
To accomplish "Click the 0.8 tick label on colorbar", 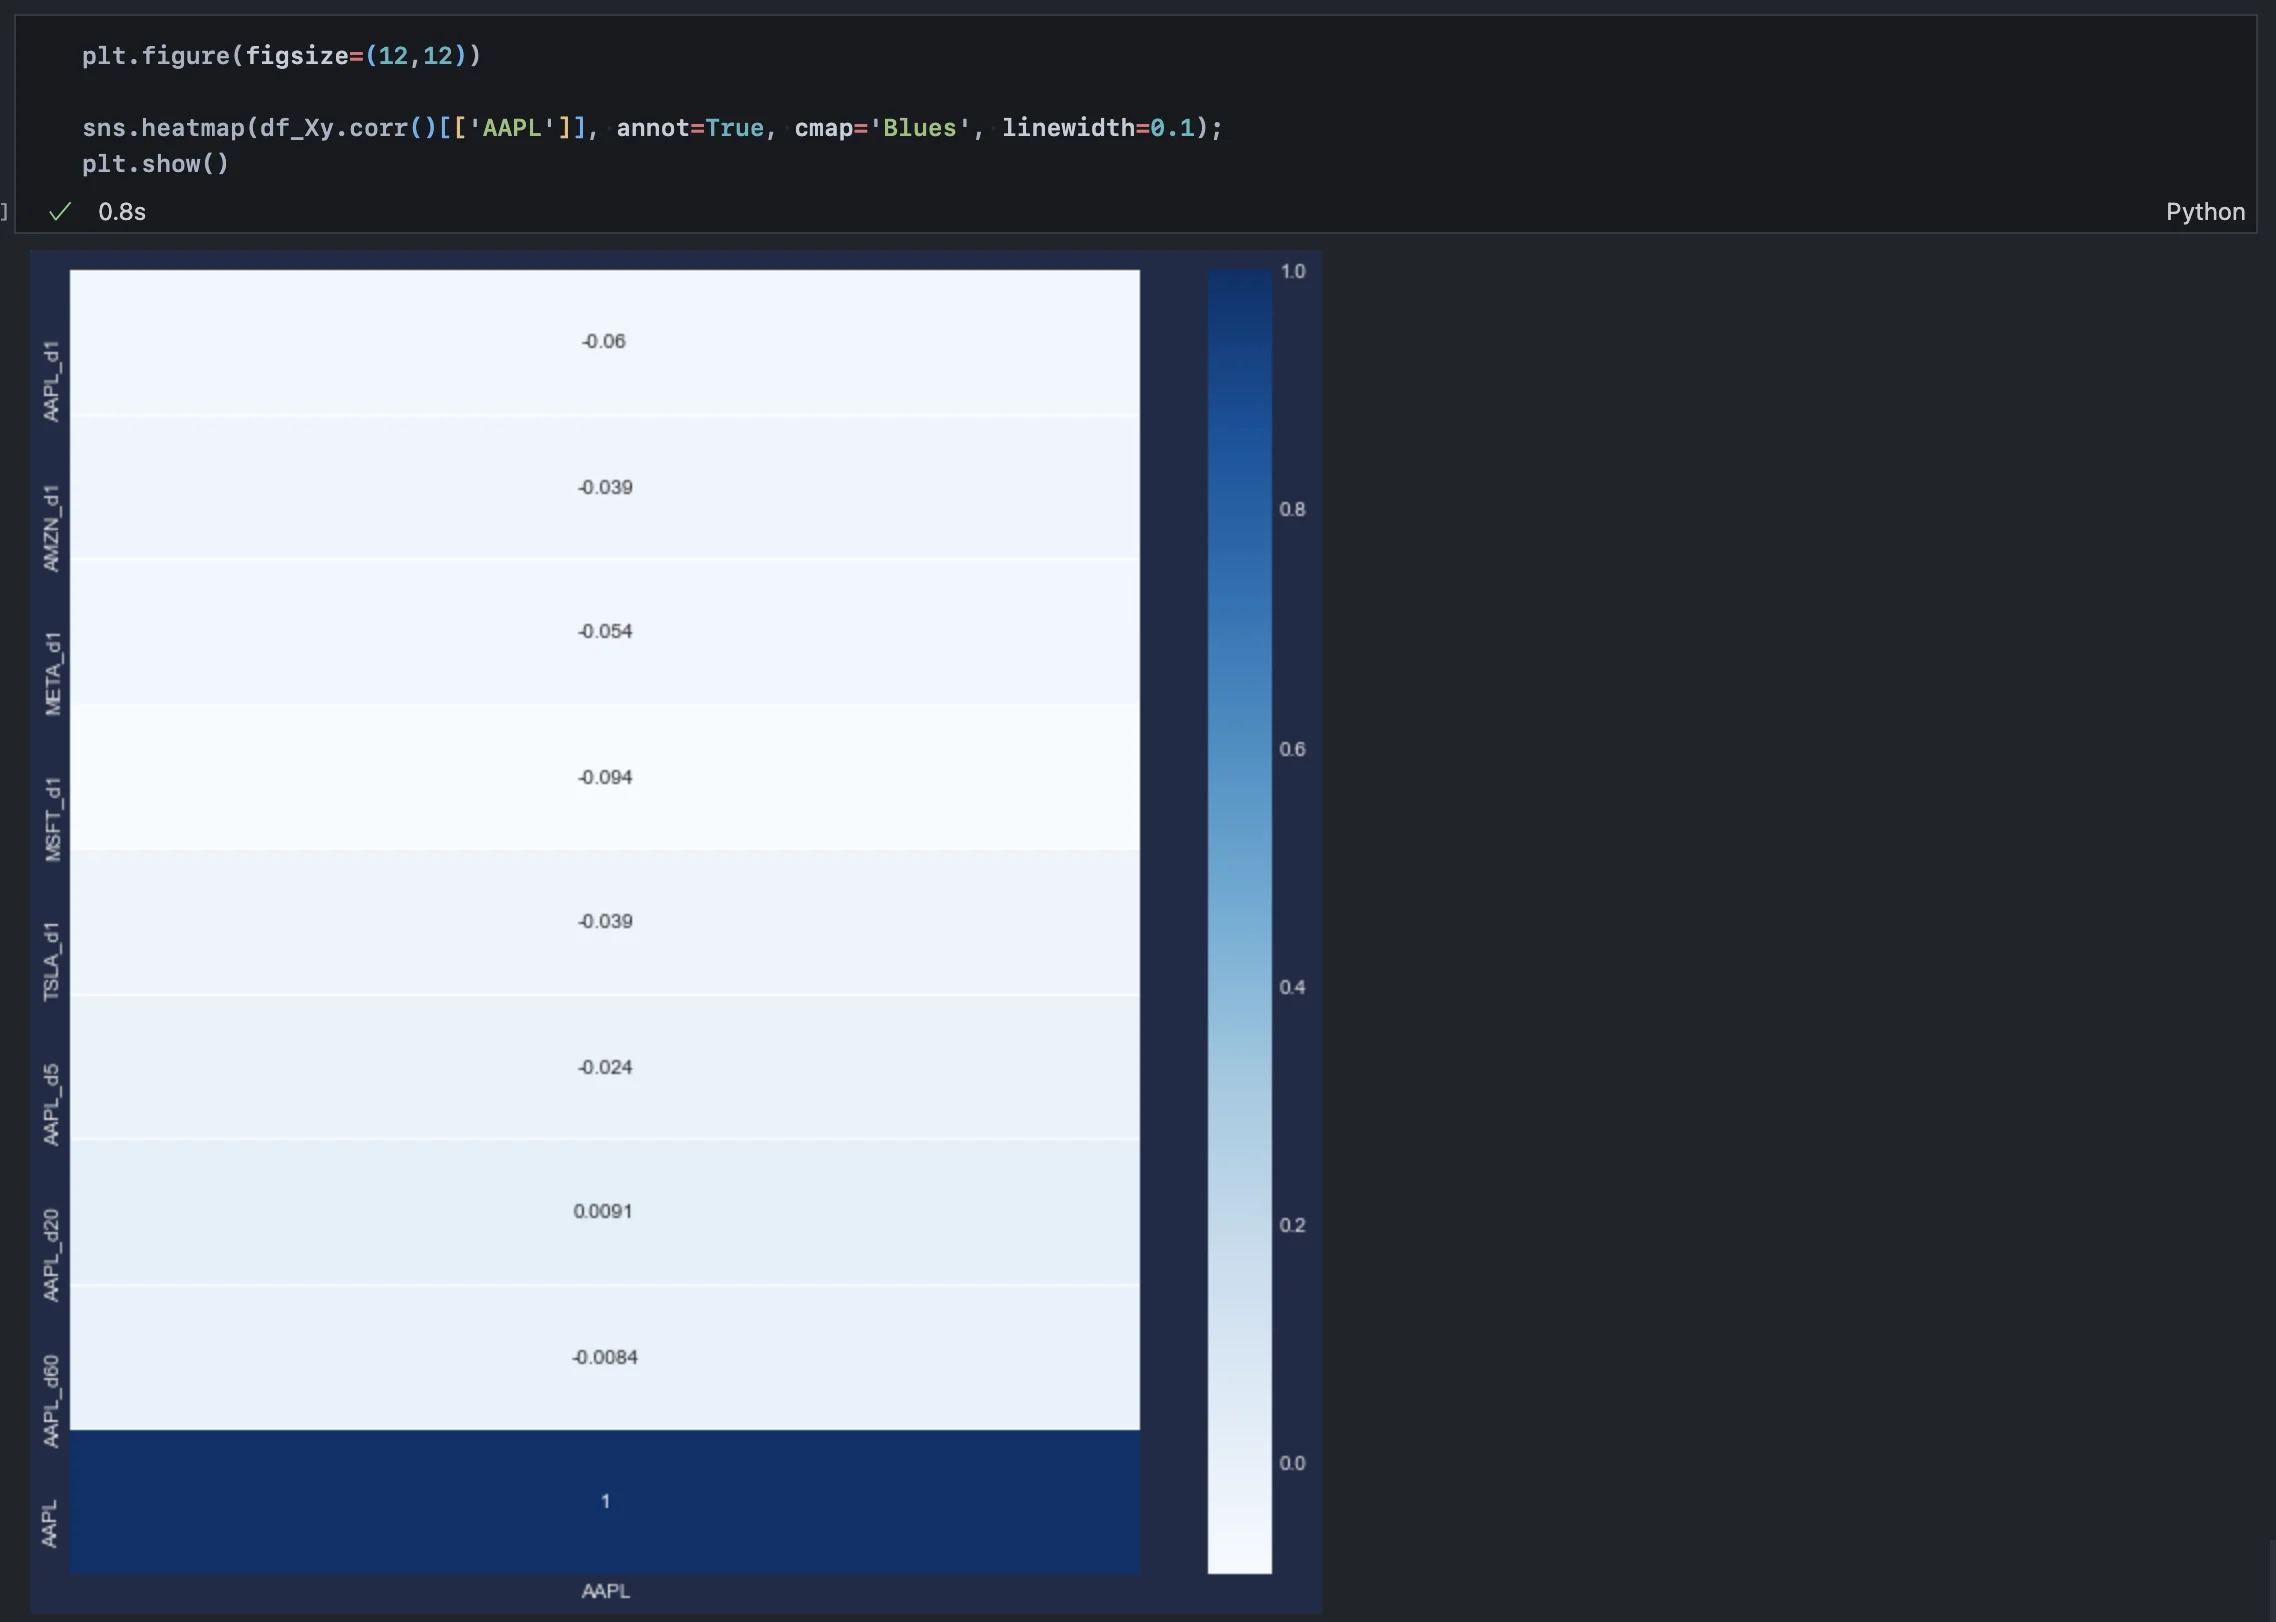I will coord(1292,509).
